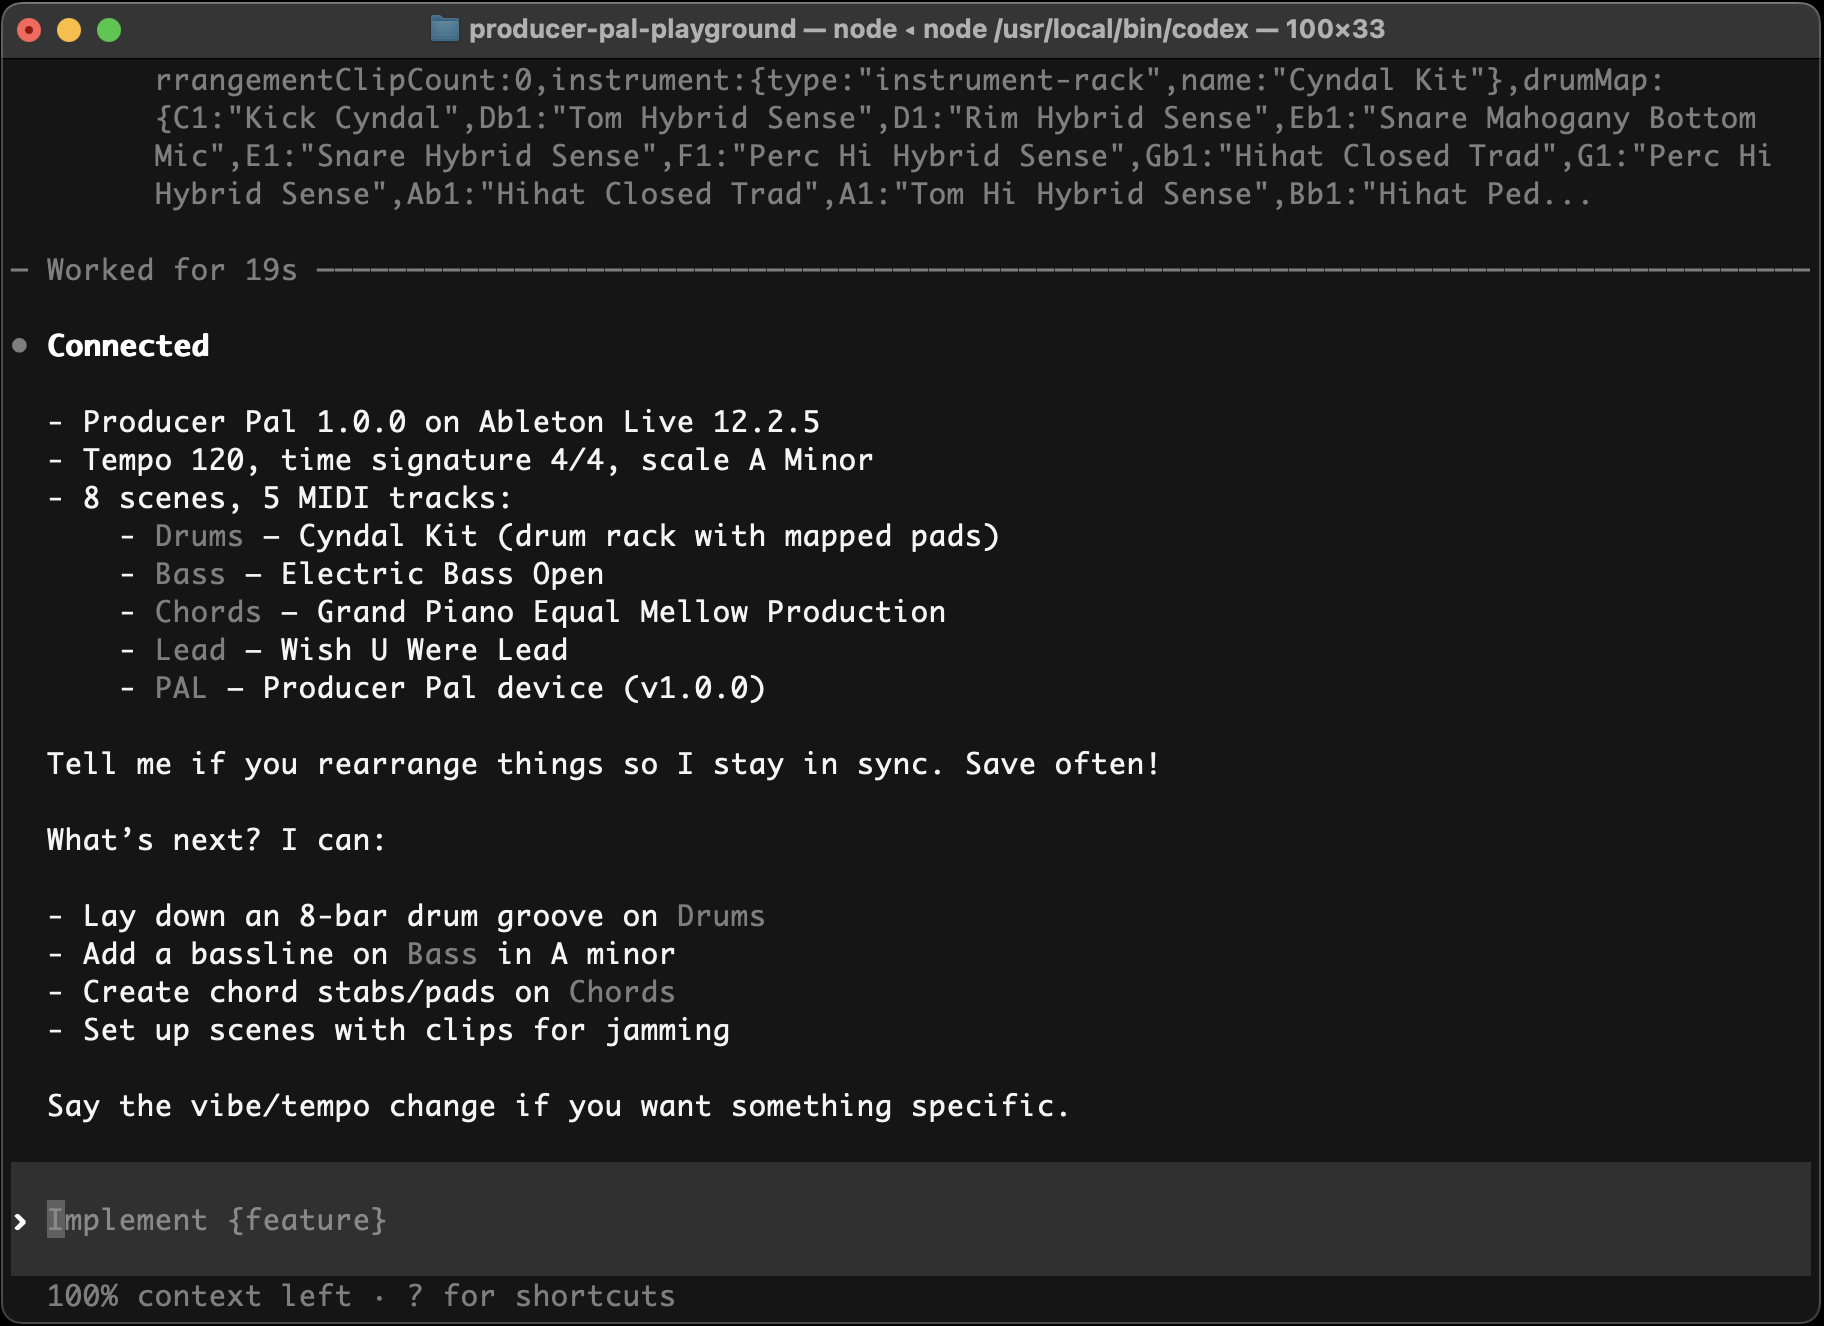Click the green Connected status dot
Screen dimensions: 1824x1326
point(20,345)
